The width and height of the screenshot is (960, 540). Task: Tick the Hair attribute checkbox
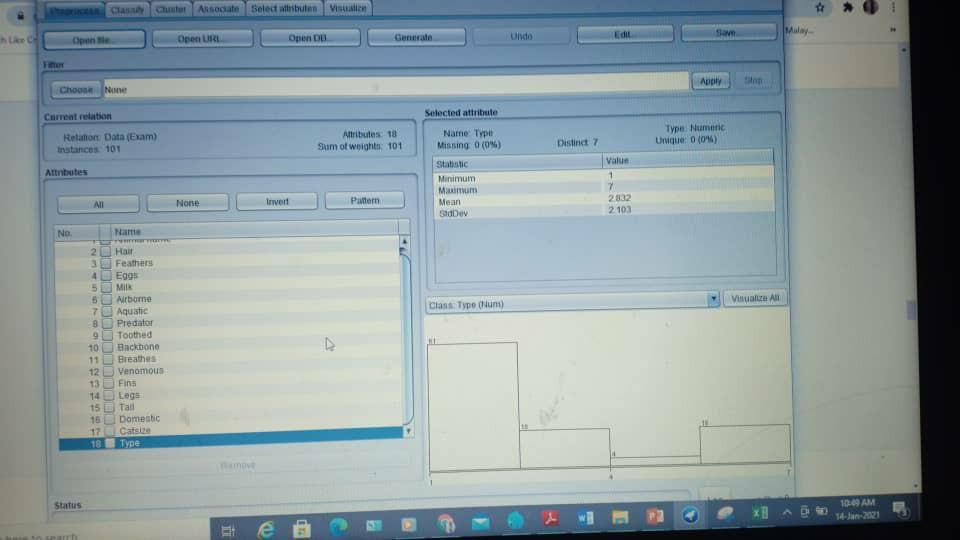106,252
